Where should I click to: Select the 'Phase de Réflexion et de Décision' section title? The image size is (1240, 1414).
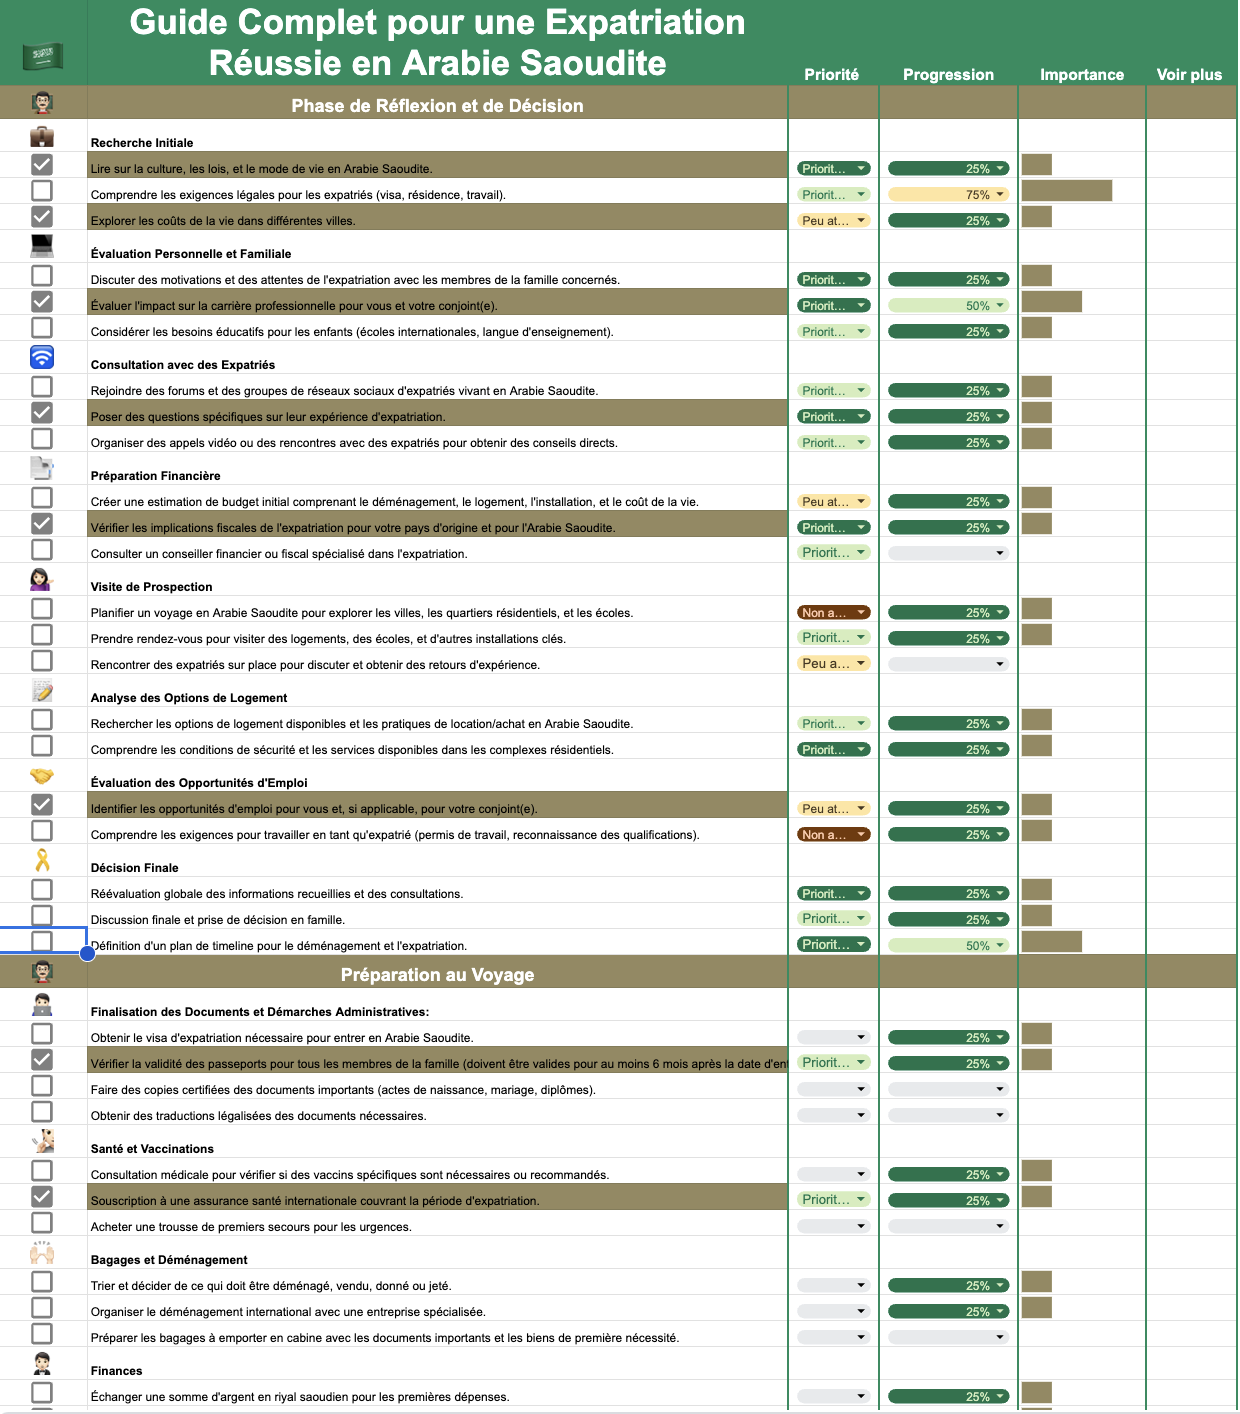point(437,105)
